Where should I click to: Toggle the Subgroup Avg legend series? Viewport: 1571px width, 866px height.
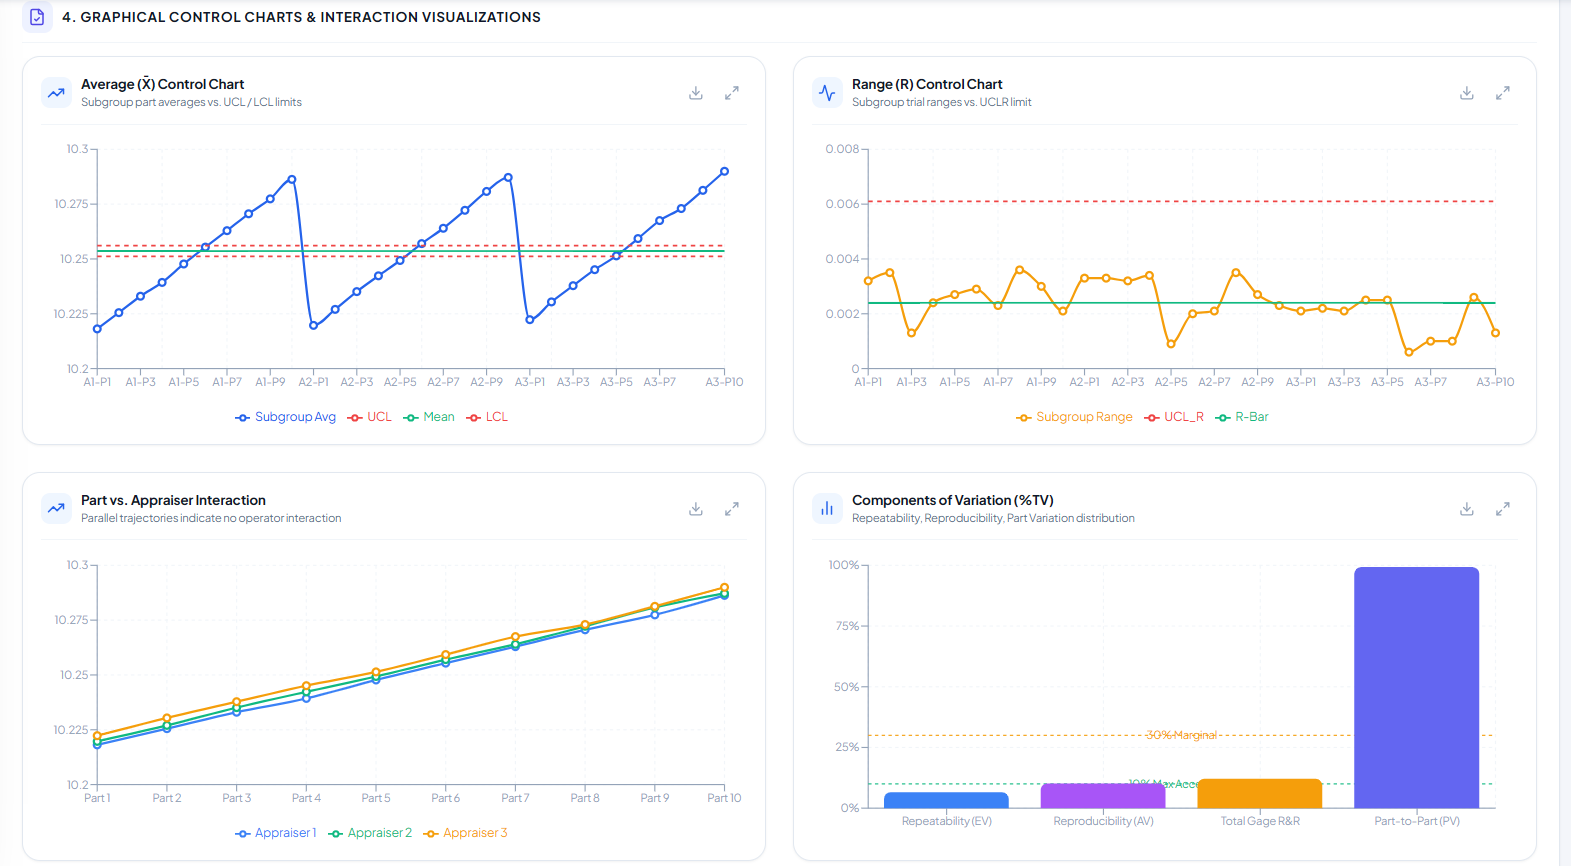[286, 417]
